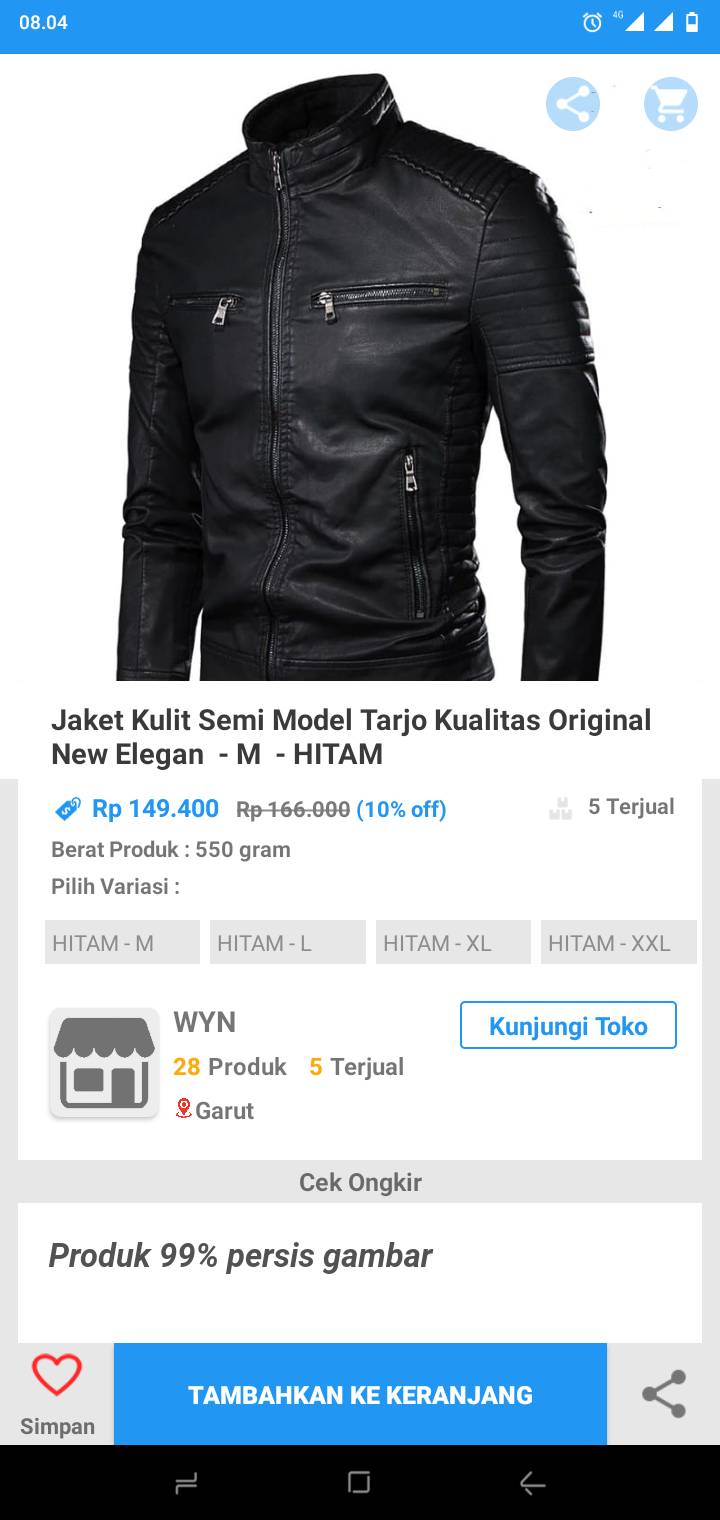Select the HITAM - L variation

click(x=288, y=942)
